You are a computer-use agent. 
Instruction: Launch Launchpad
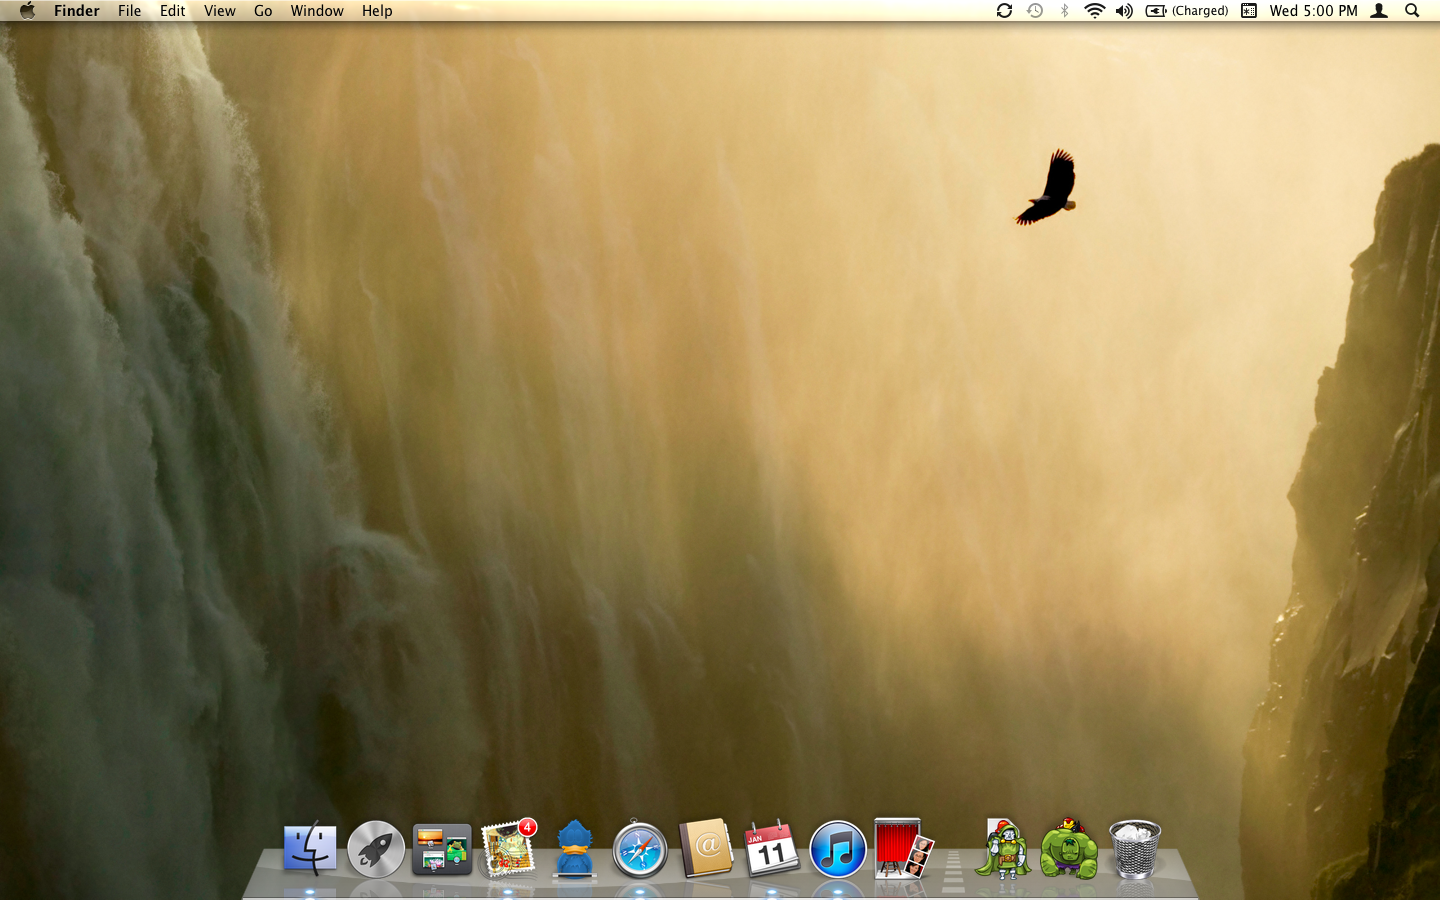point(375,849)
